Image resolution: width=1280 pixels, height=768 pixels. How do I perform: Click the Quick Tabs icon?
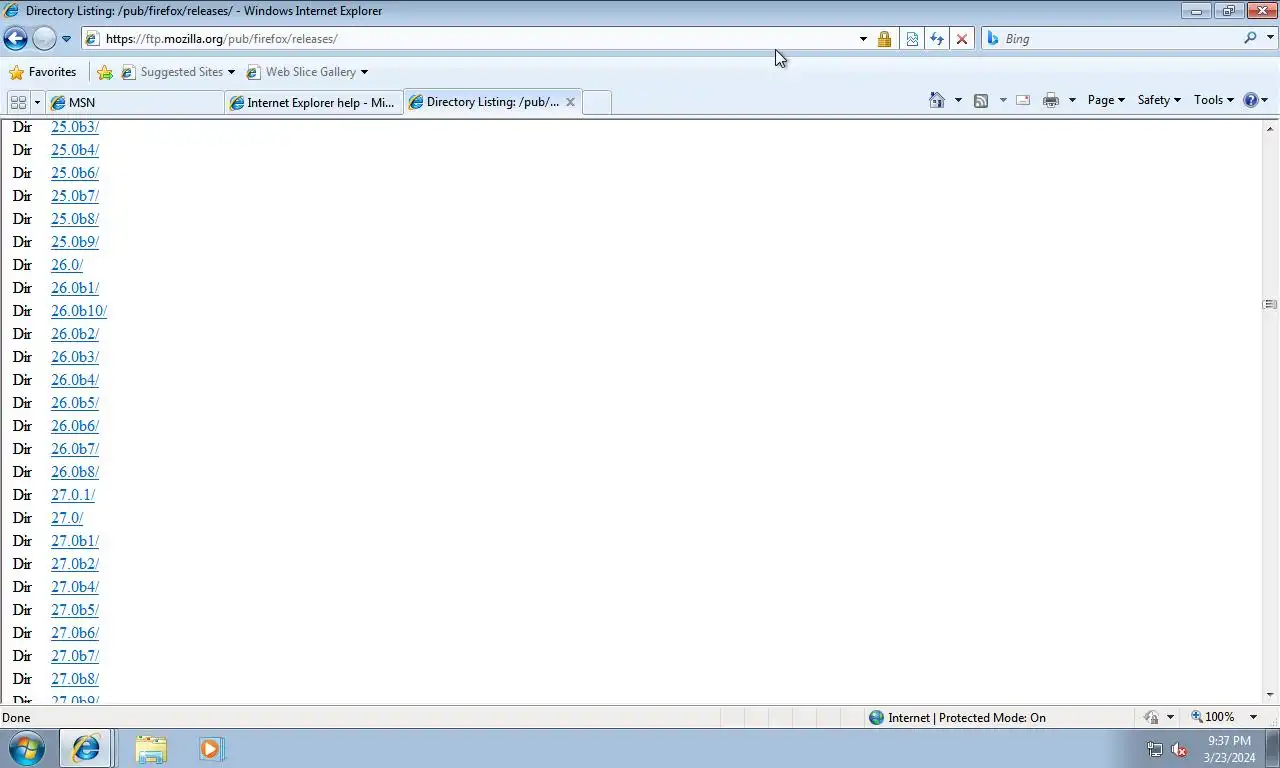[x=18, y=102]
